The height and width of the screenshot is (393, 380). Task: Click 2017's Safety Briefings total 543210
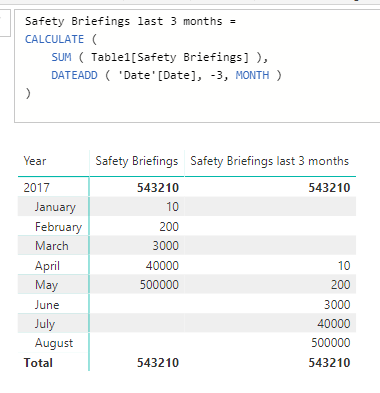158,188
